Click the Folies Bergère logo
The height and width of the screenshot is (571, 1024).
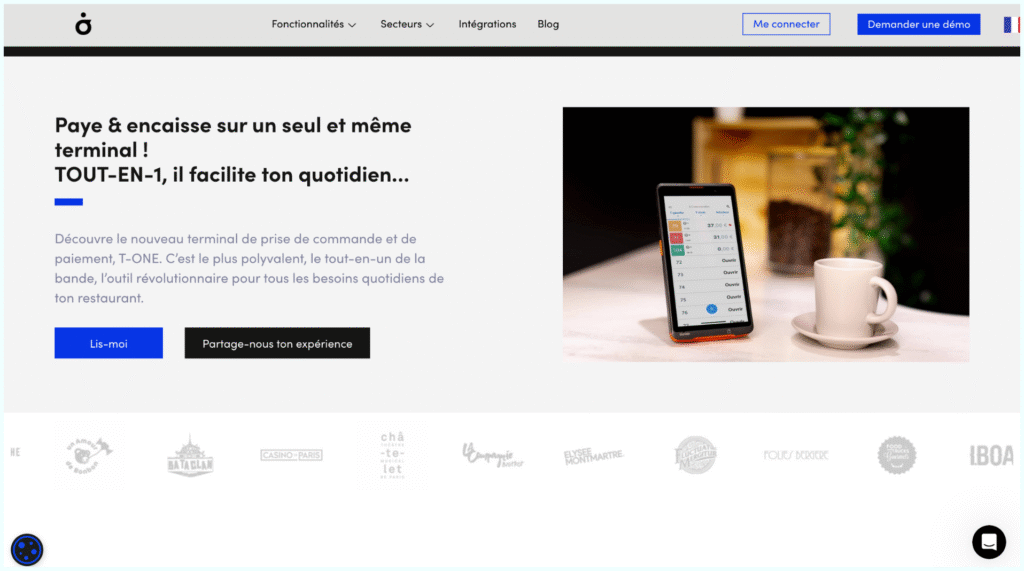(x=795, y=455)
